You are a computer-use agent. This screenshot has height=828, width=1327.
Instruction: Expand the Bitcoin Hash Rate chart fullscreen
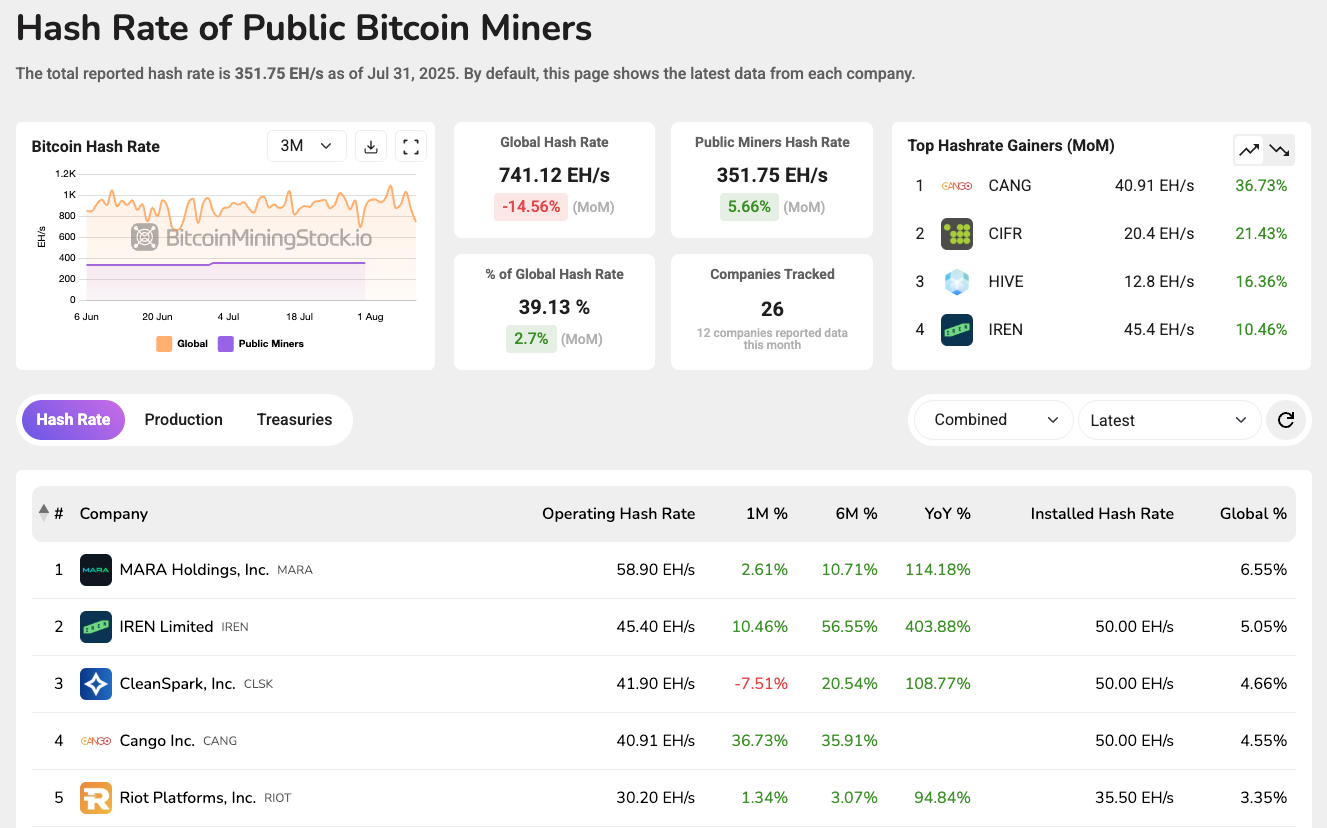coord(410,147)
